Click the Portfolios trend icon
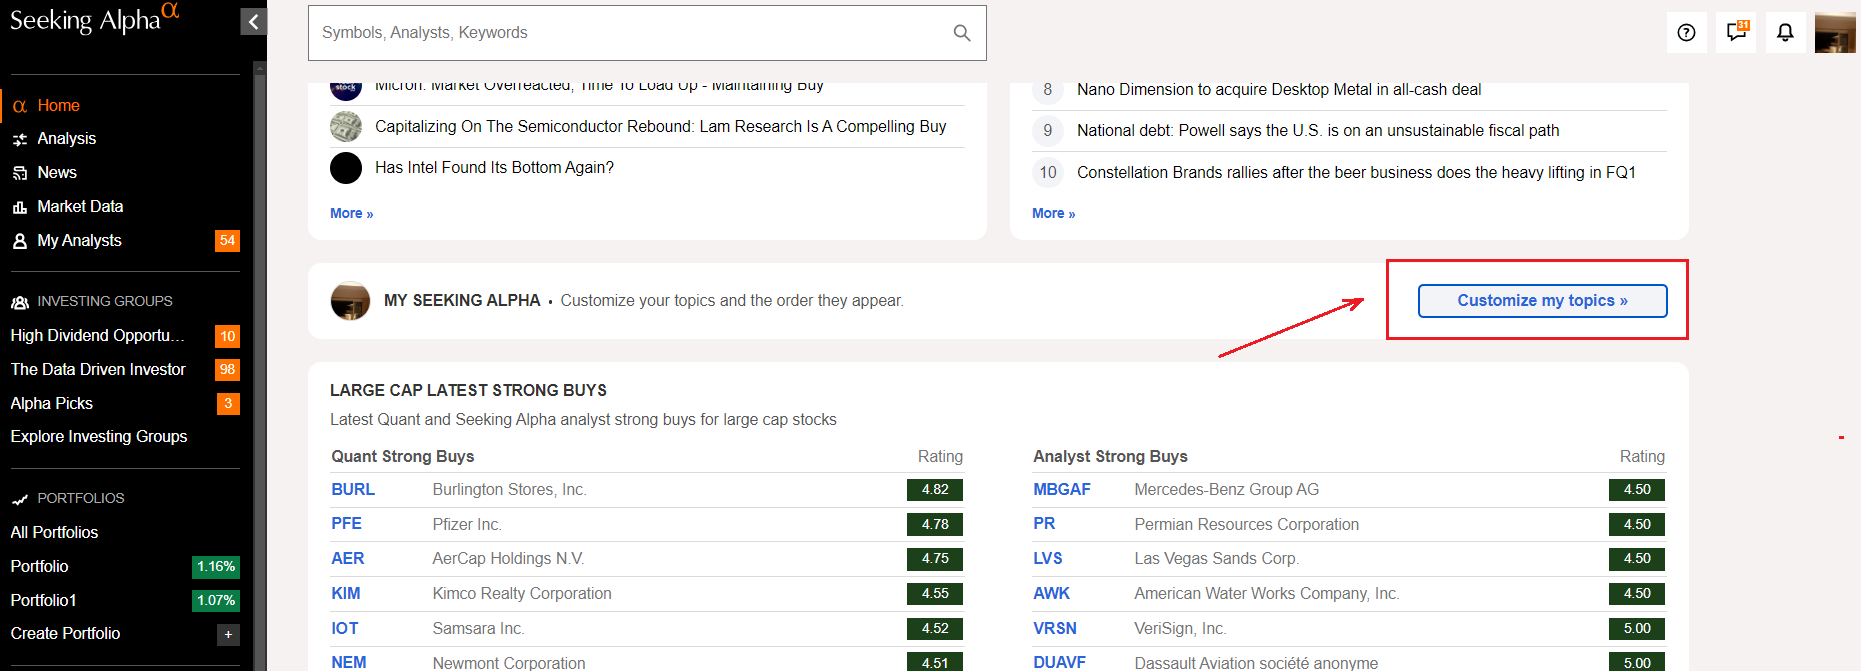Image resolution: width=1861 pixels, height=671 pixels. click(20, 499)
